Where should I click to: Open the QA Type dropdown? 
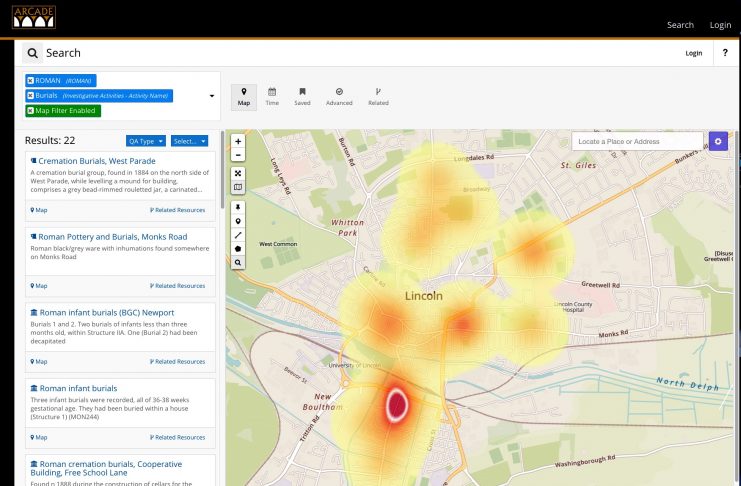pyautogui.click(x=145, y=141)
